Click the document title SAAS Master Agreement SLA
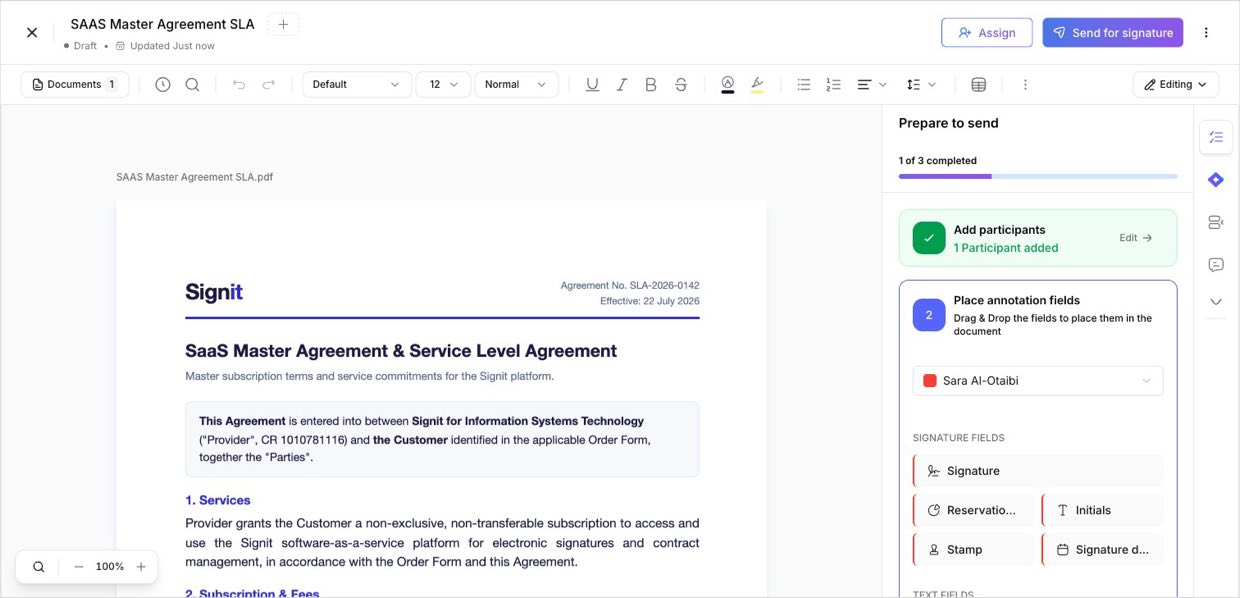 [162, 24]
